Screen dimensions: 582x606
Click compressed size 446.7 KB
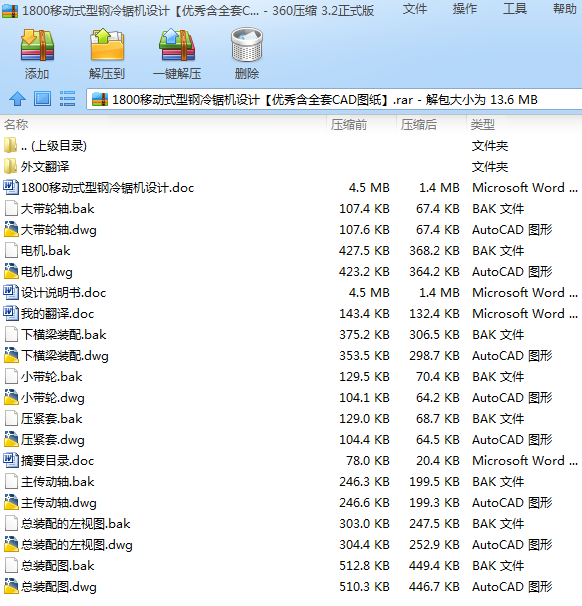pyautogui.click(x=434, y=587)
